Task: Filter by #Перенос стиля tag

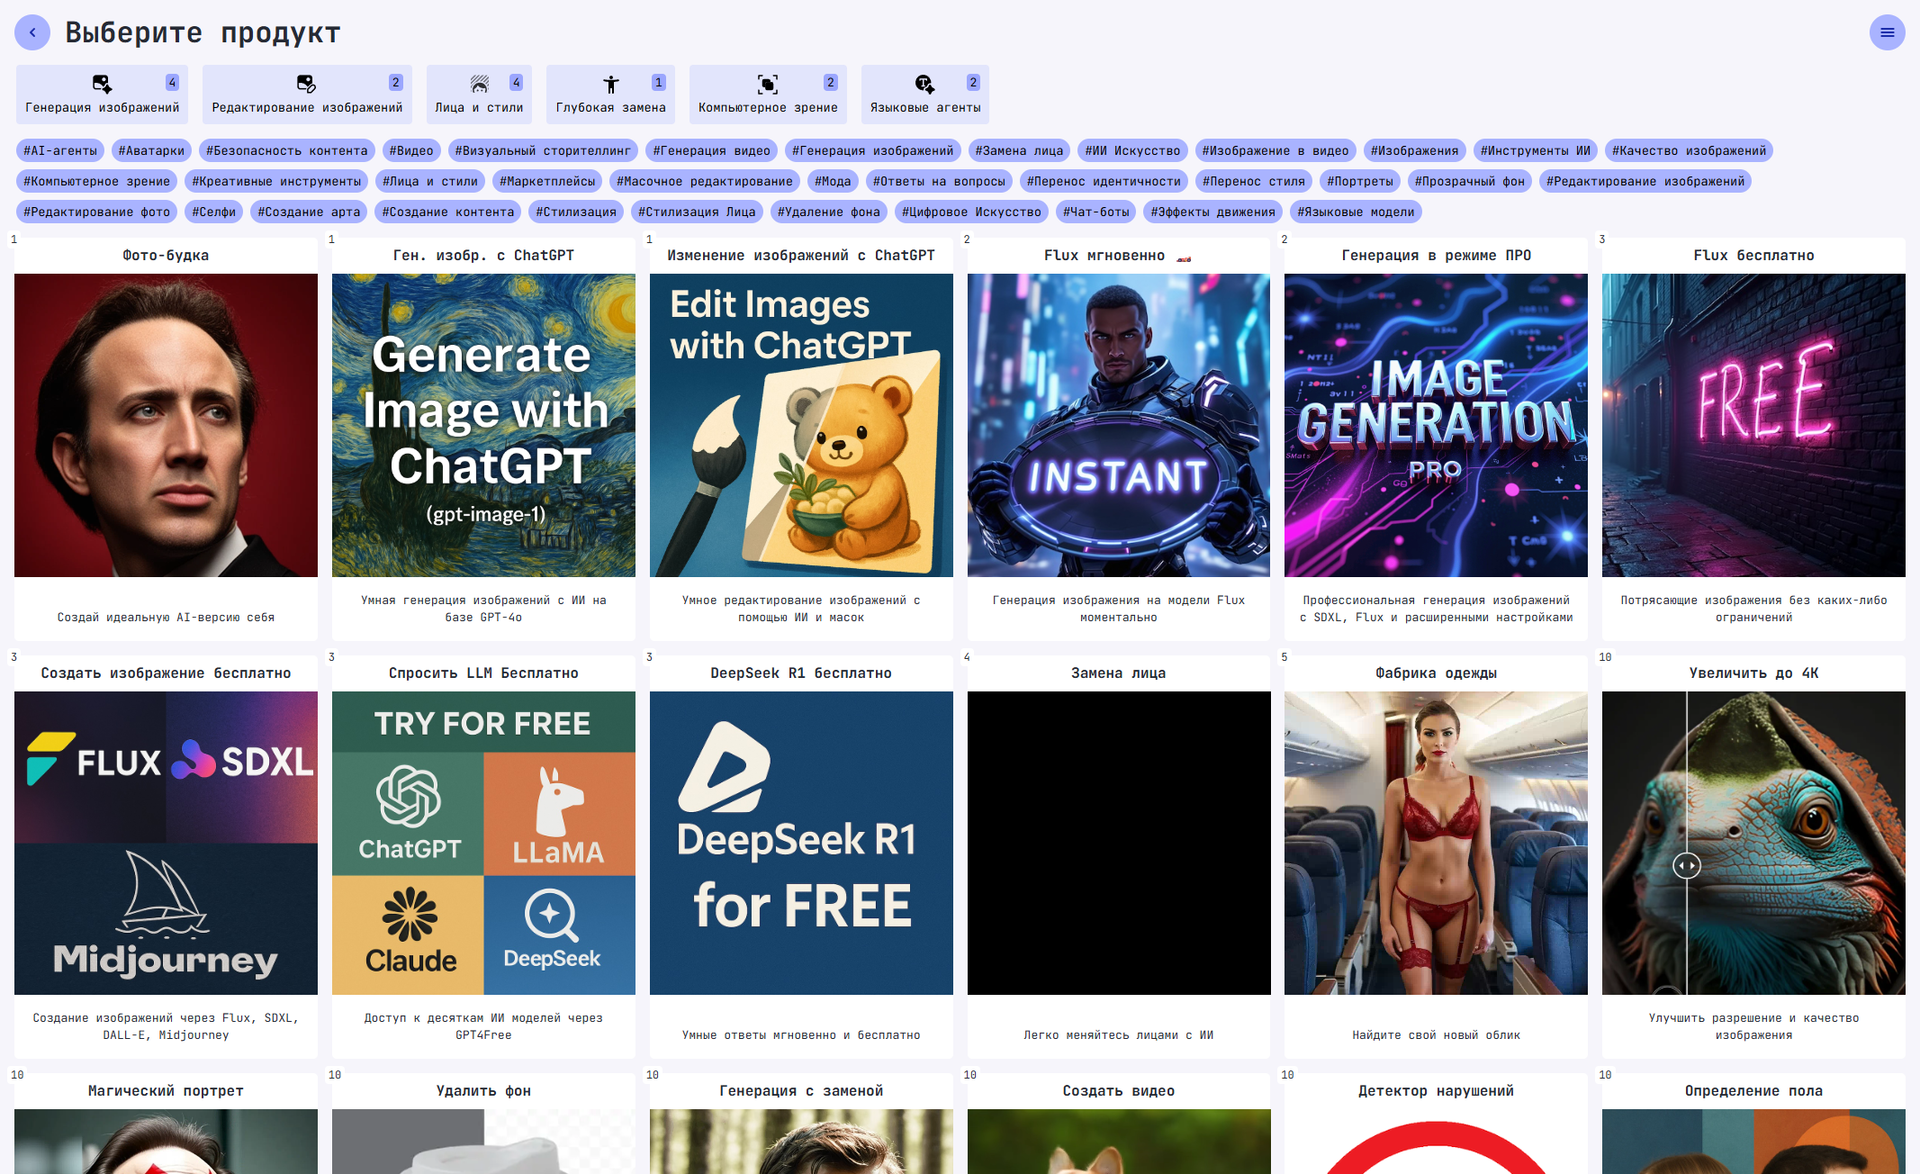Action: [x=1254, y=182]
